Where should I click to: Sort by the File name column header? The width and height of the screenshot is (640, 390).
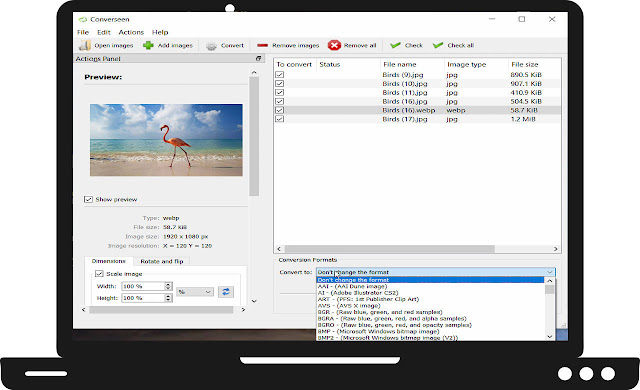(x=412, y=64)
